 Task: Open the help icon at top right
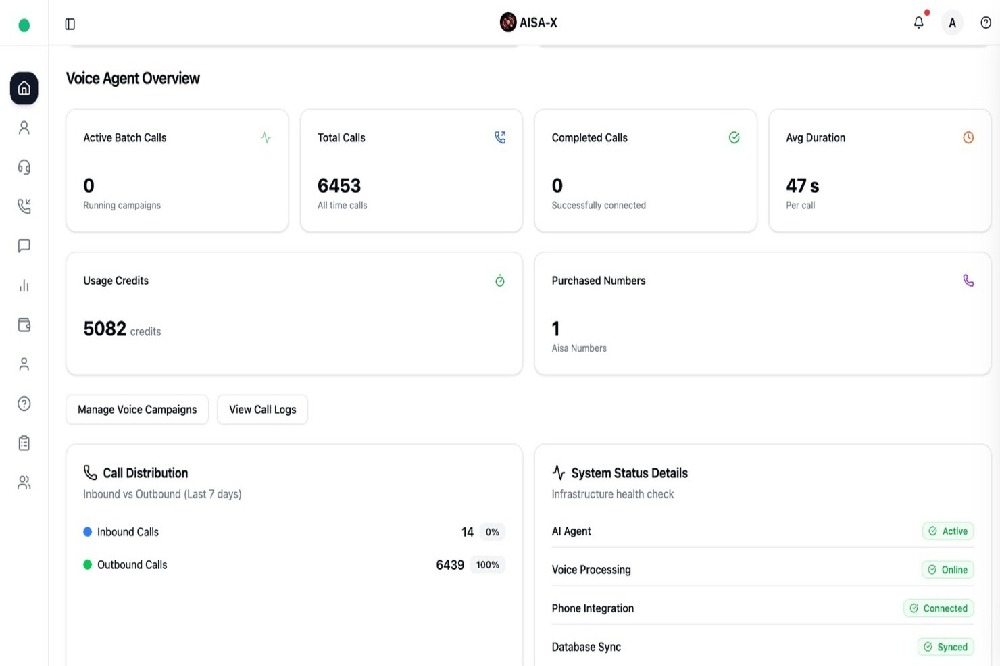[984, 22]
